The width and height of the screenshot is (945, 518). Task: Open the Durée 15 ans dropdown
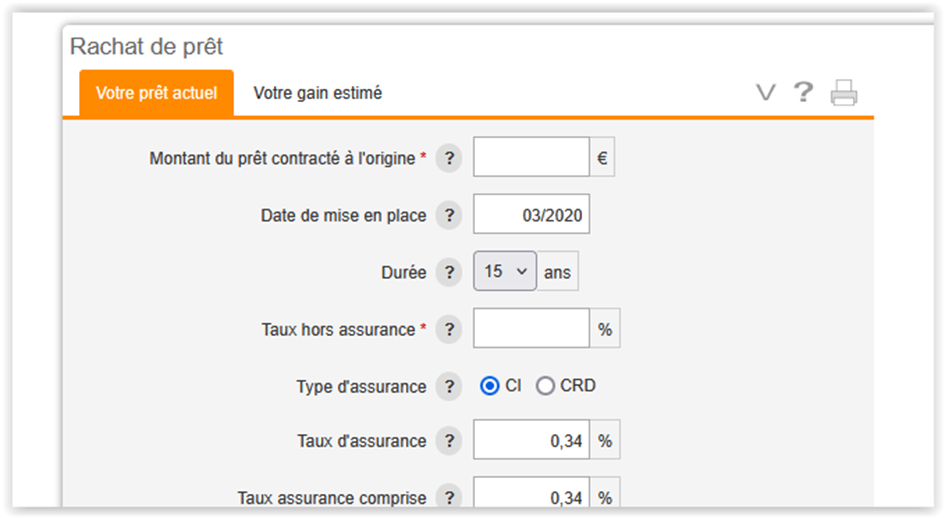[505, 271]
